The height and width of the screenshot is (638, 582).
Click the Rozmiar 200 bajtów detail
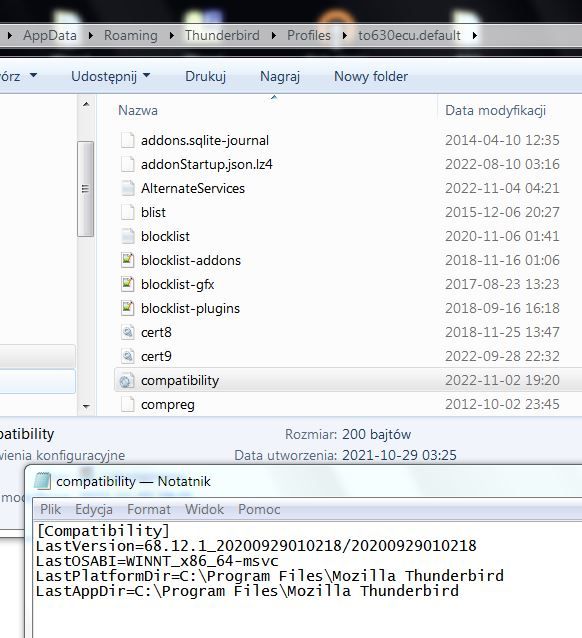point(348,435)
